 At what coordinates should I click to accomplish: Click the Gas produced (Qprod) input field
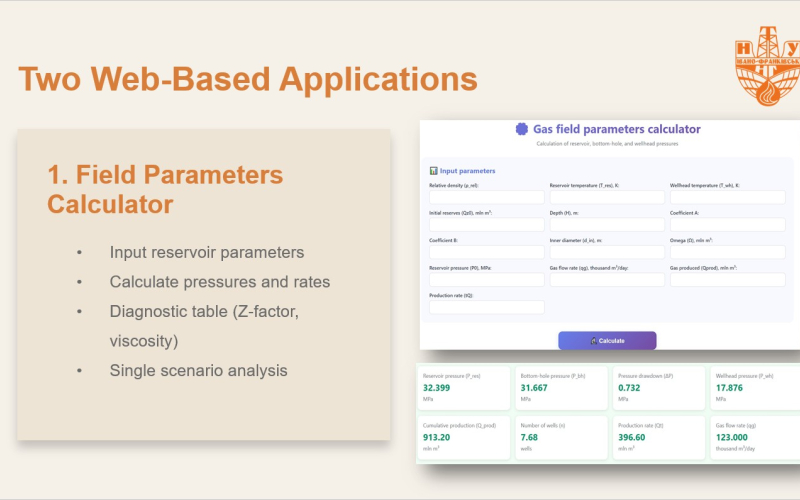click(x=727, y=280)
